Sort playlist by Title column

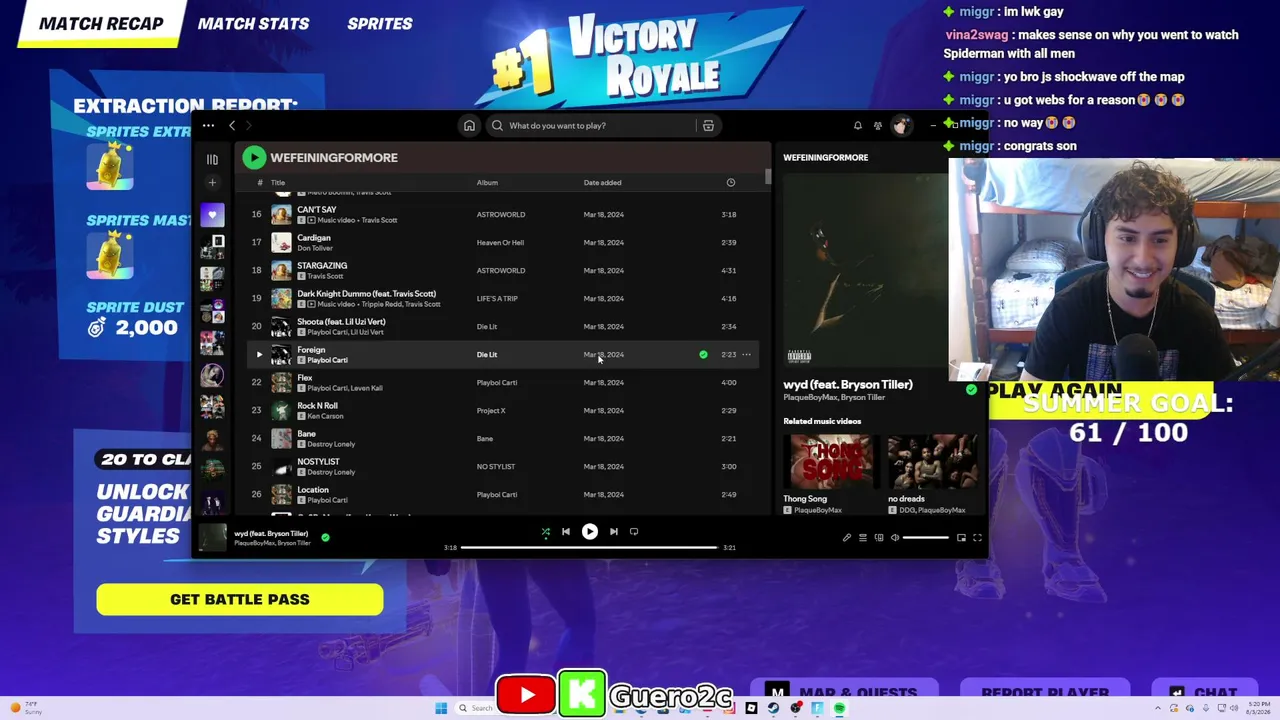(278, 183)
